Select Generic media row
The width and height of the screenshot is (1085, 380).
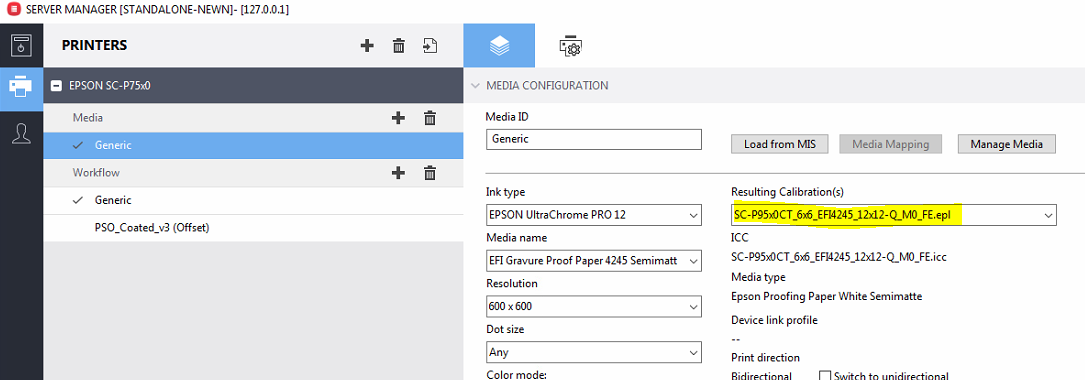click(253, 145)
